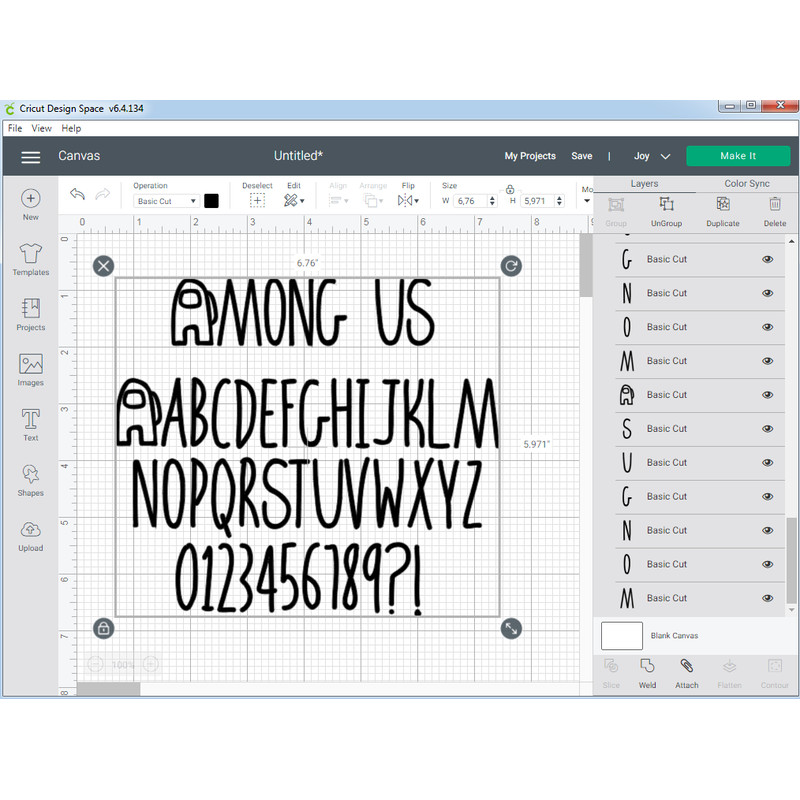Open the Images panel from the sidebar
This screenshot has height=800, width=800.
30,368
